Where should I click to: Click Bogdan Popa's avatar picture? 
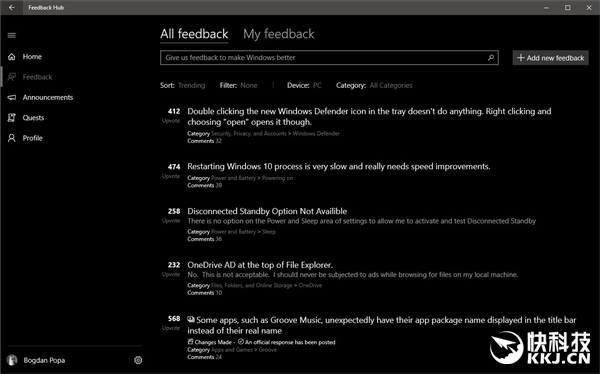pyautogui.click(x=12, y=360)
